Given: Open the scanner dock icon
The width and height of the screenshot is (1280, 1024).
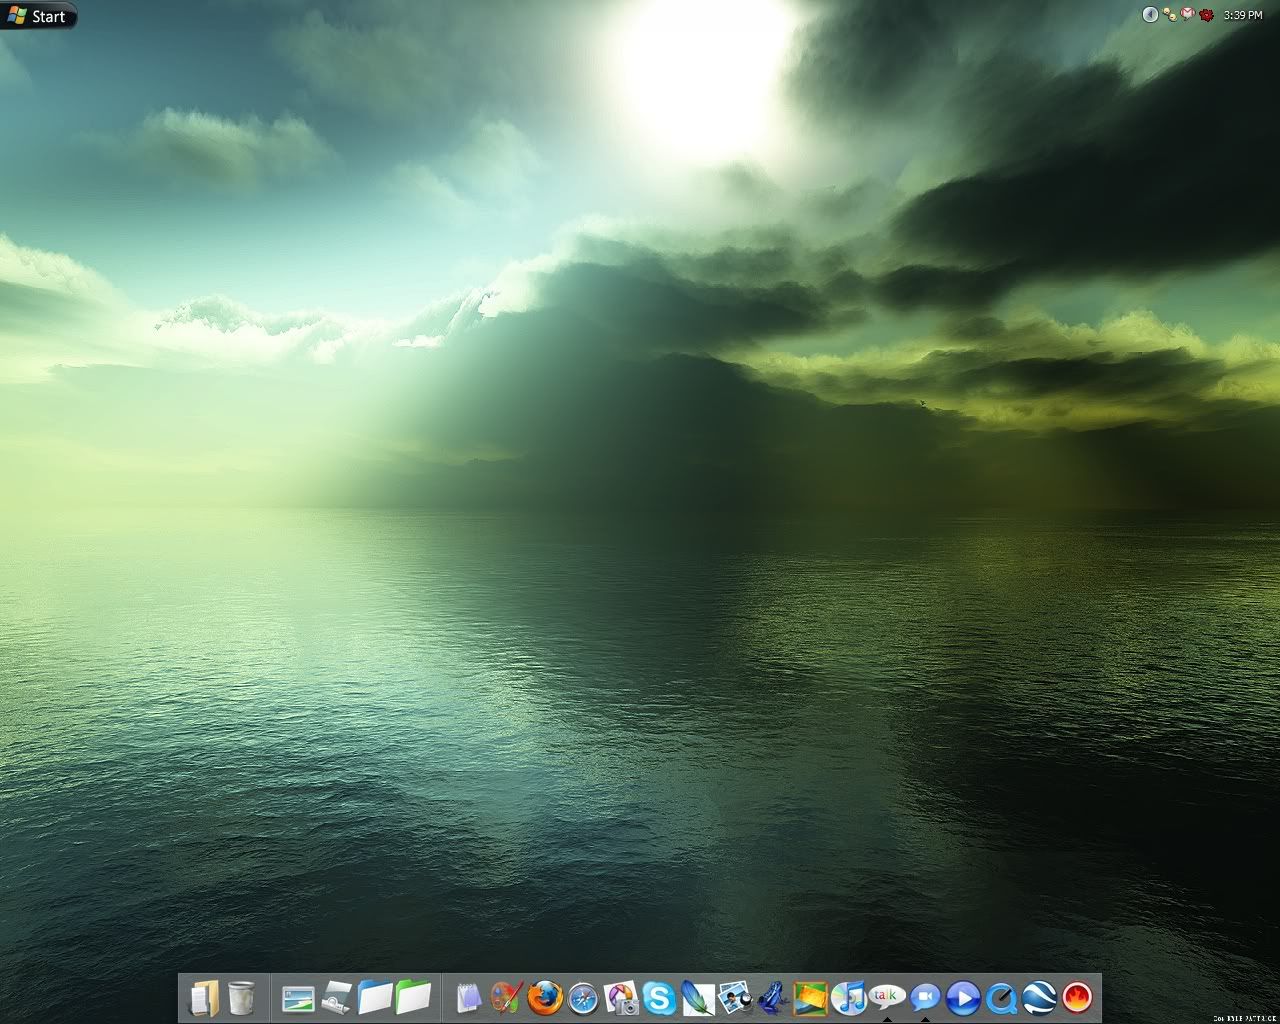Looking at the screenshot, I should [337, 998].
